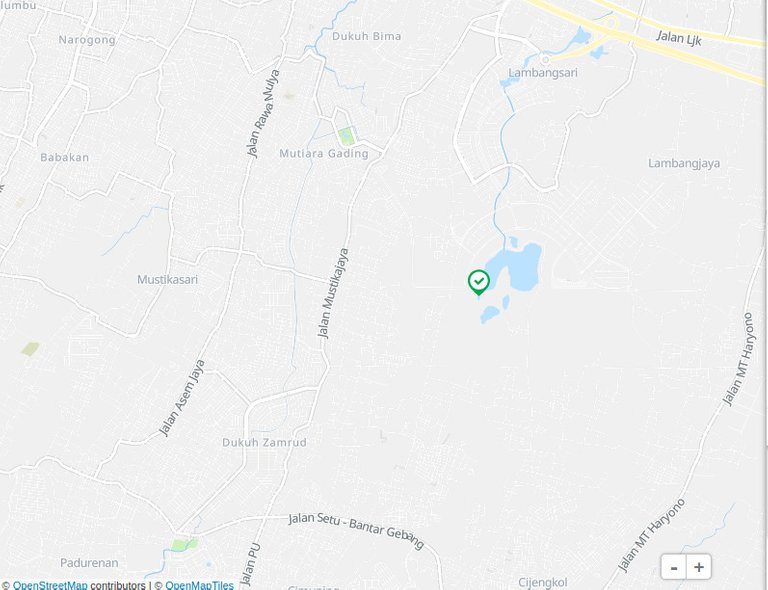768x590 pixels.
Task: Click the Narogong place label
Action: (x=87, y=40)
